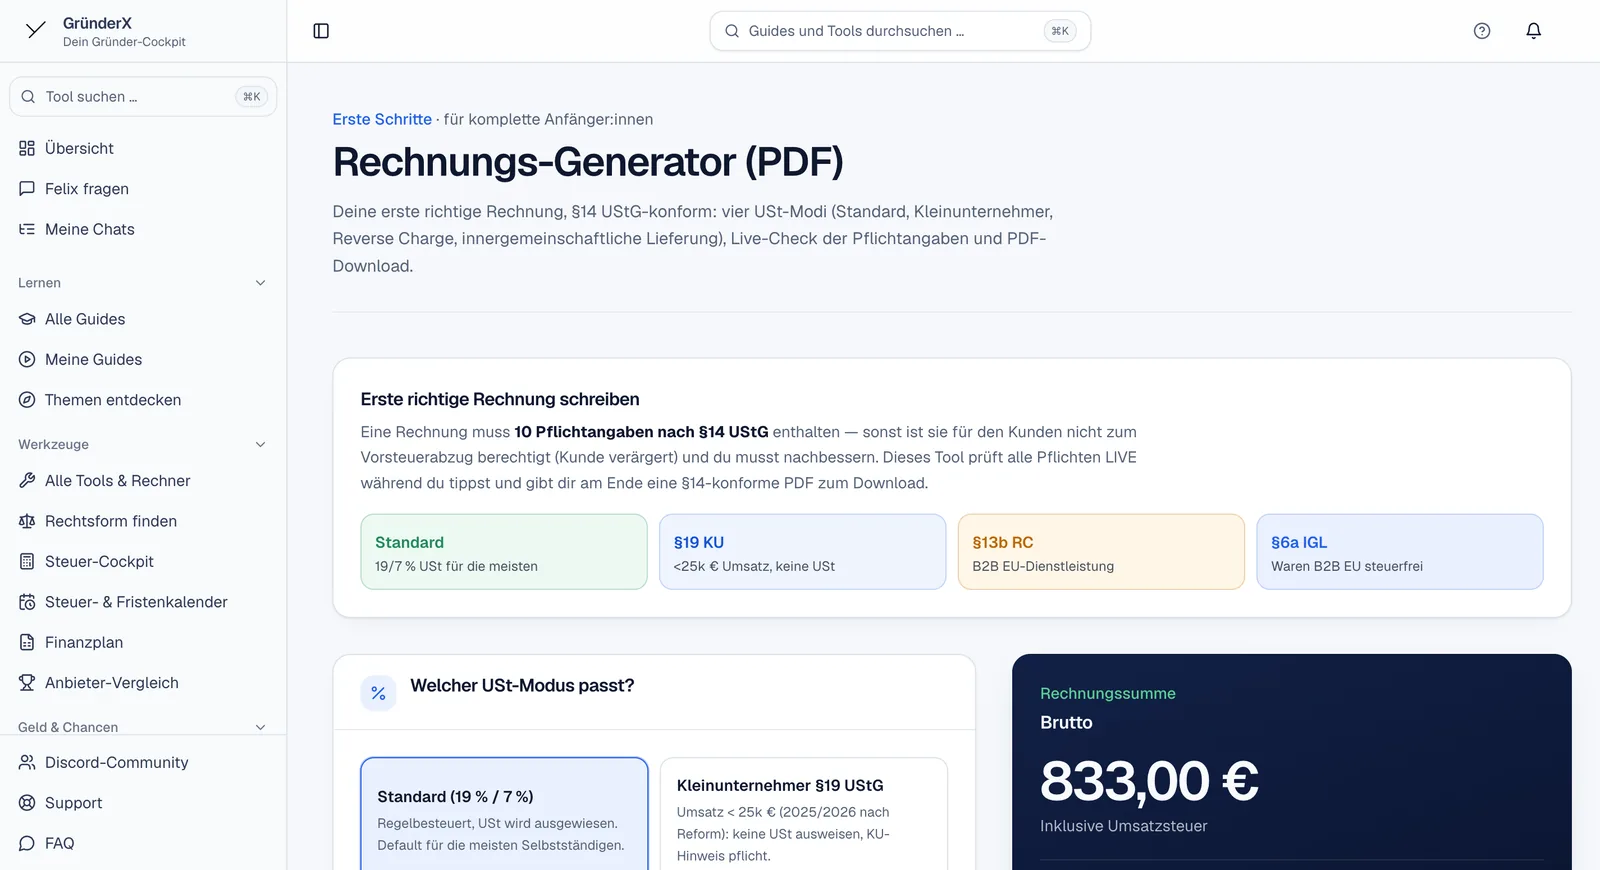
Task: Click the Steuer-Cockpit calculator icon
Action: pyautogui.click(x=27, y=561)
